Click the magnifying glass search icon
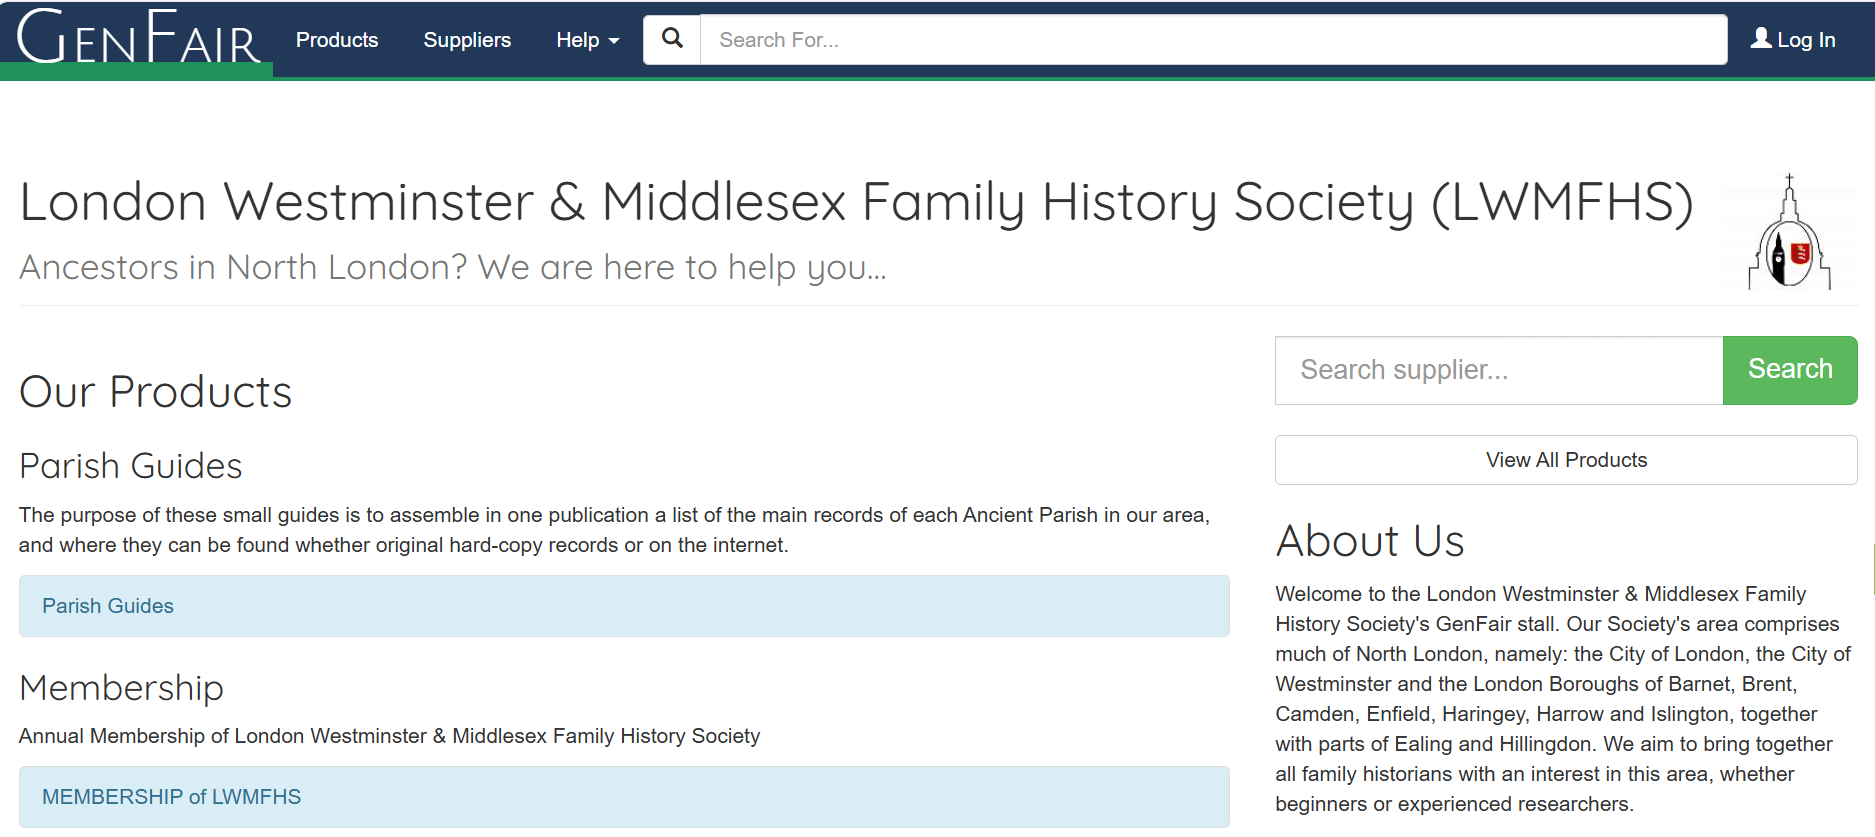Screen dimensions: 1875x837 [x=672, y=39]
